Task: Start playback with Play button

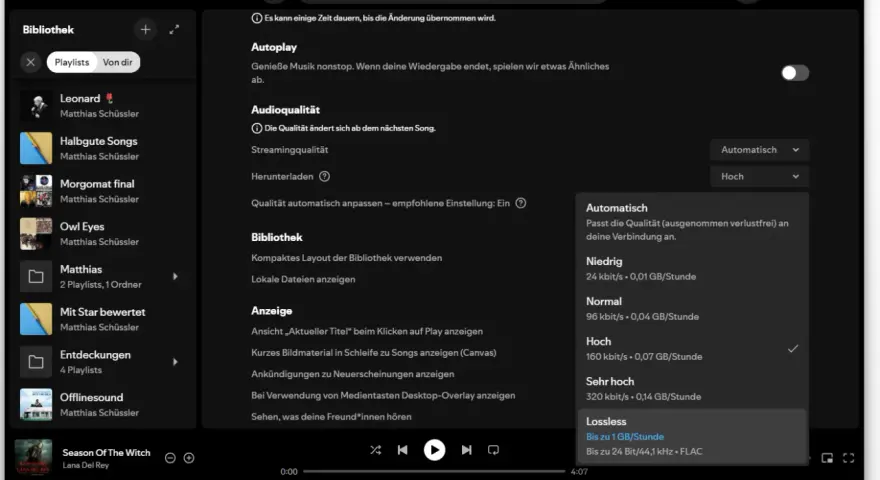Action: point(434,450)
